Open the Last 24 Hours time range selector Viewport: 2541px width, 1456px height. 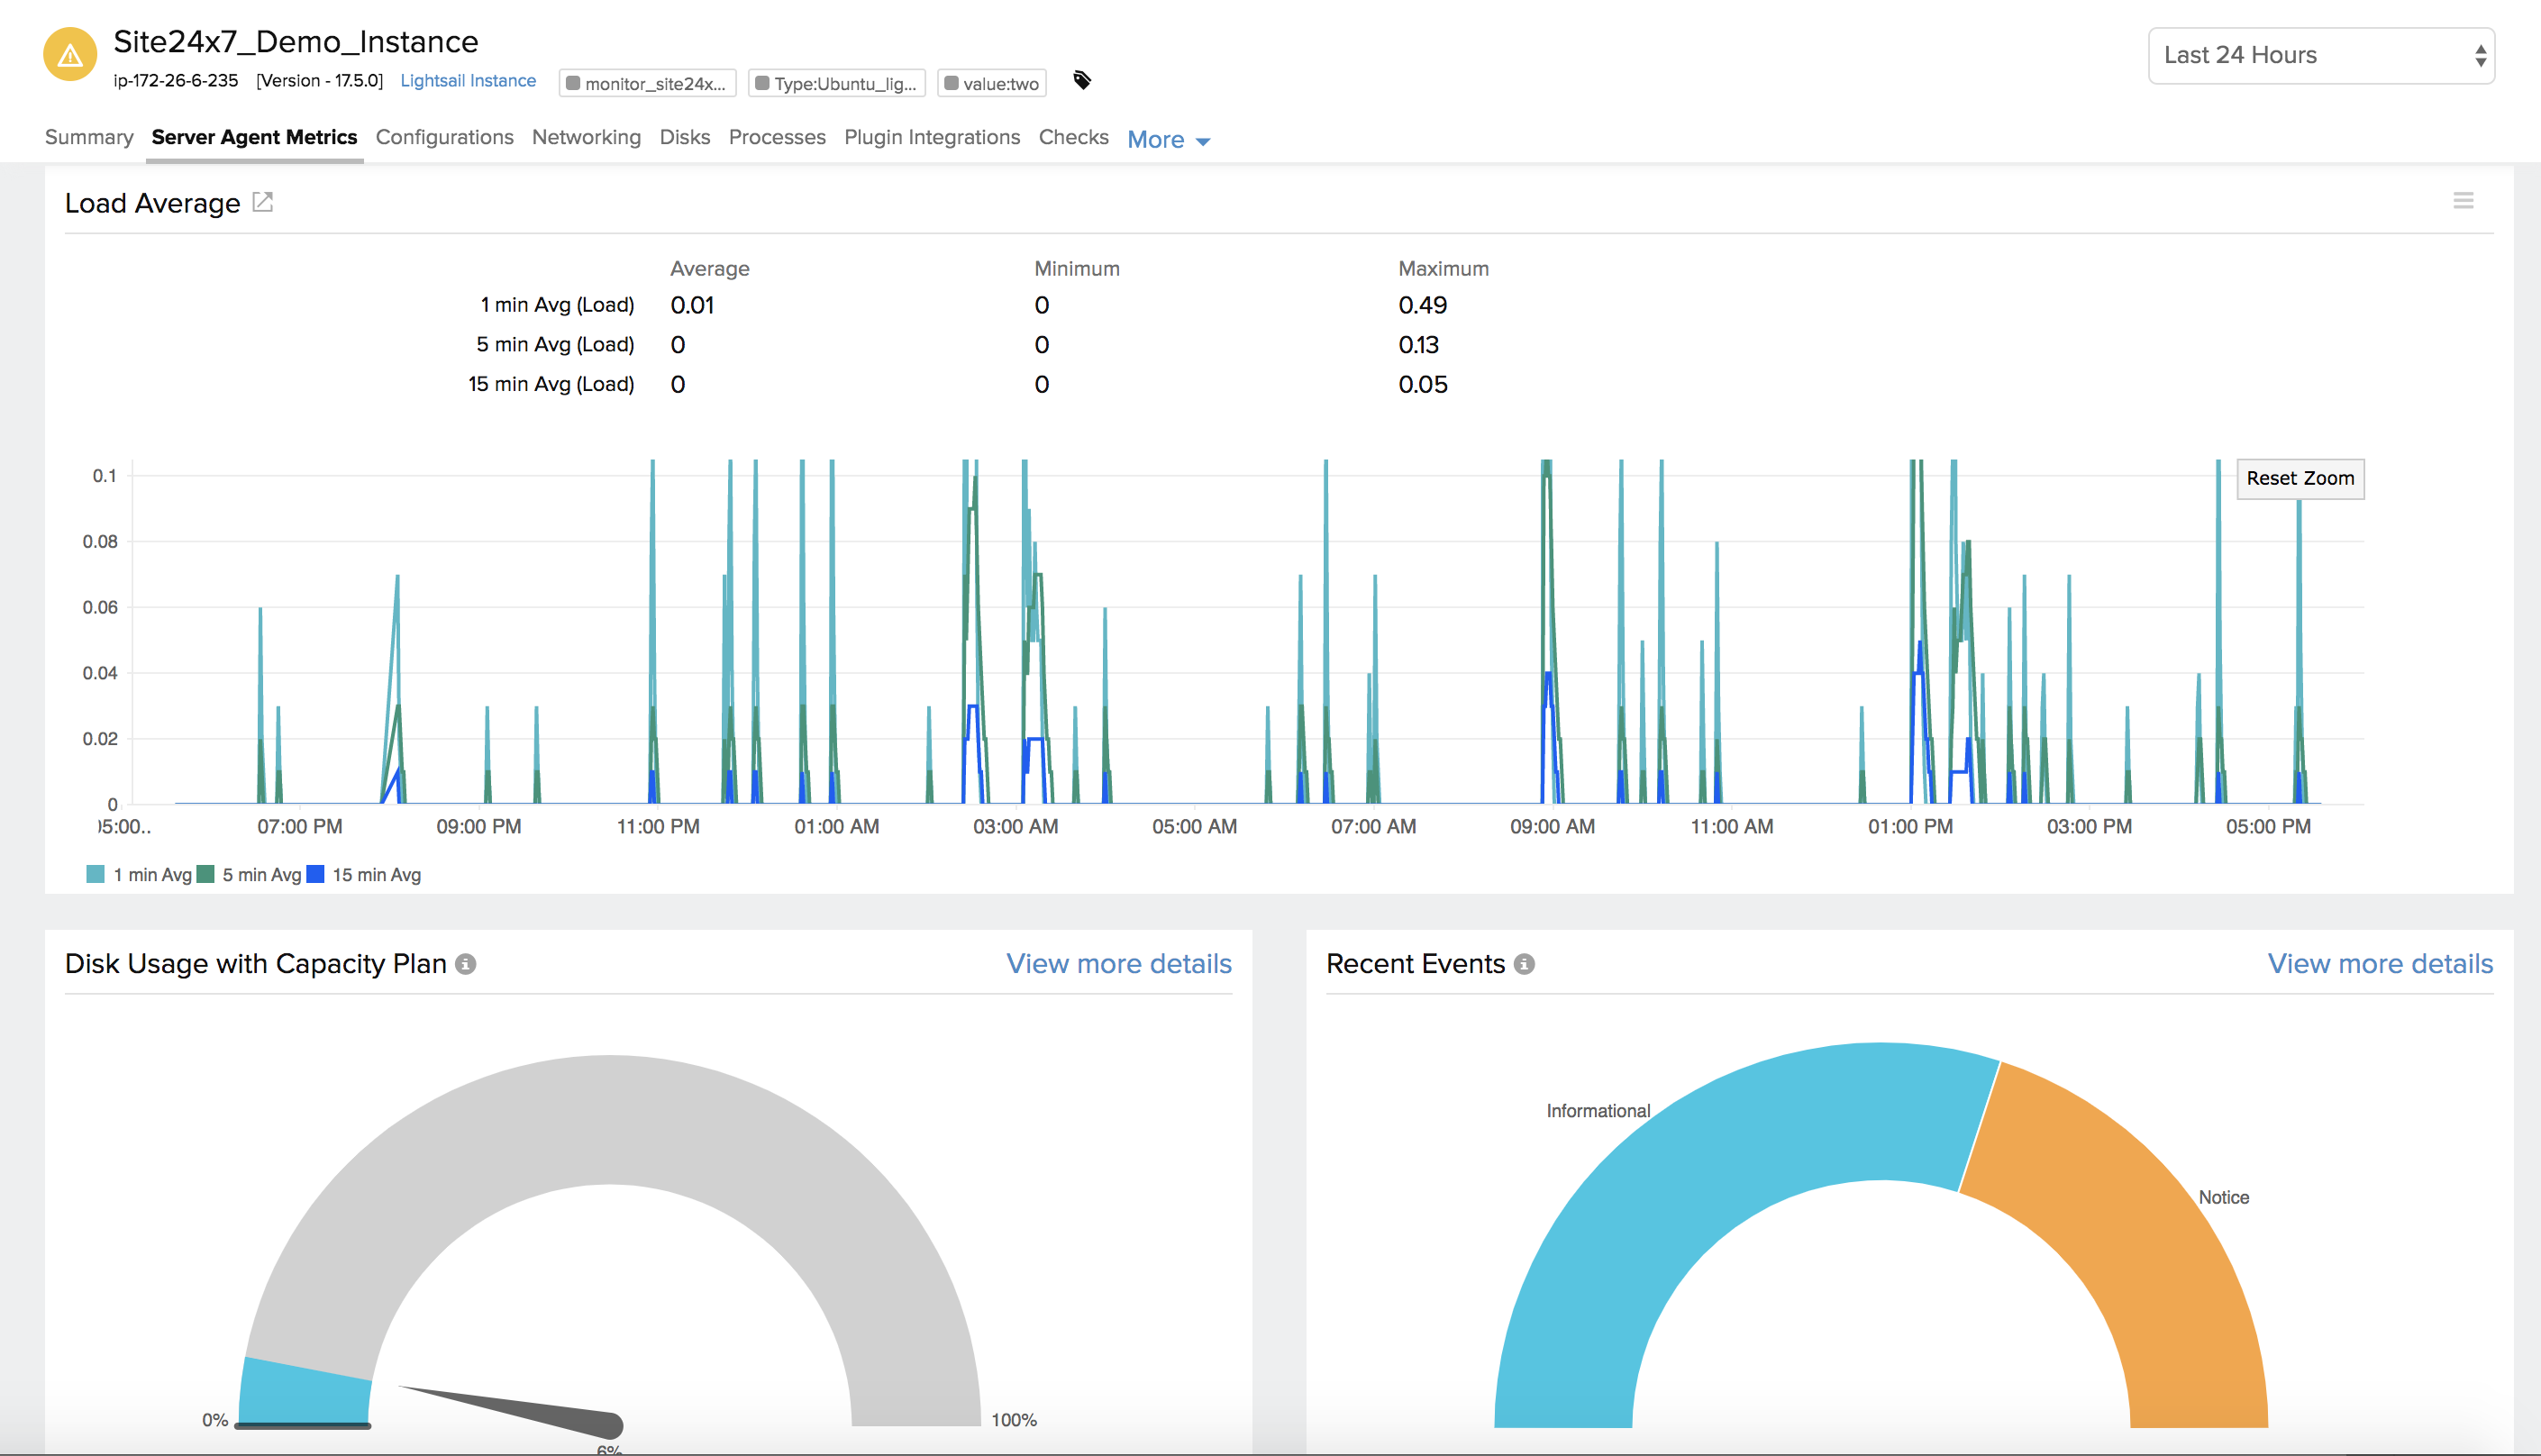point(2319,55)
